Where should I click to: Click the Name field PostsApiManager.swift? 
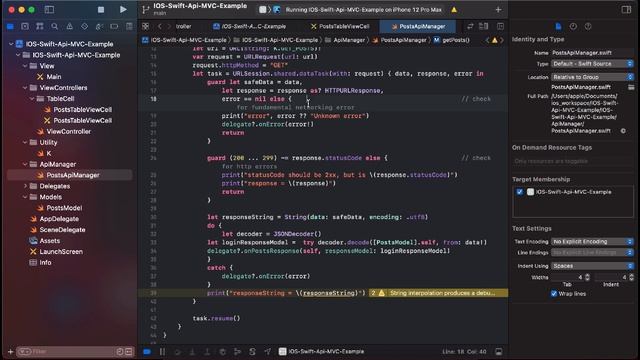coord(592,53)
